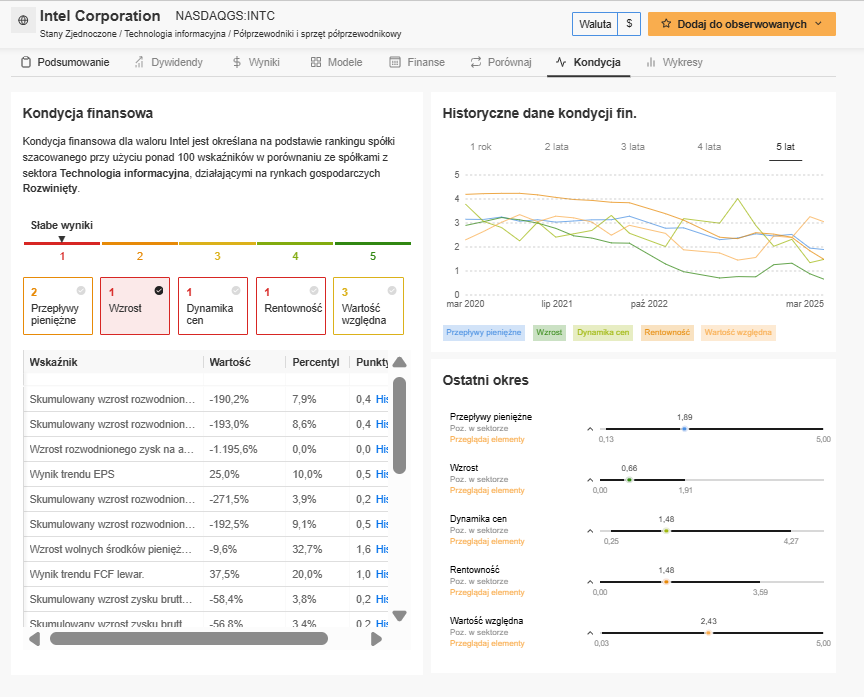This screenshot has width=864, height=697.
Task: Collapse the Rentowność row chevron
Action: point(590,582)
